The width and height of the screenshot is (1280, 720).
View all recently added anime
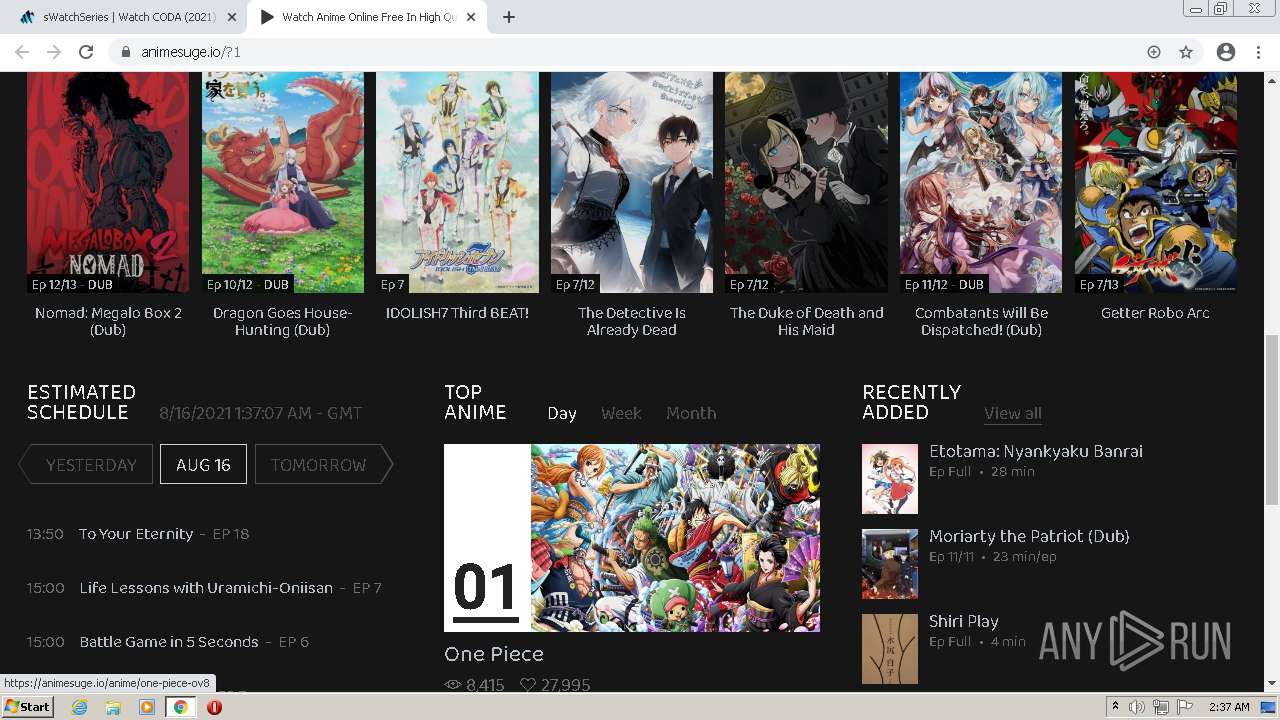click(1012, 413)
